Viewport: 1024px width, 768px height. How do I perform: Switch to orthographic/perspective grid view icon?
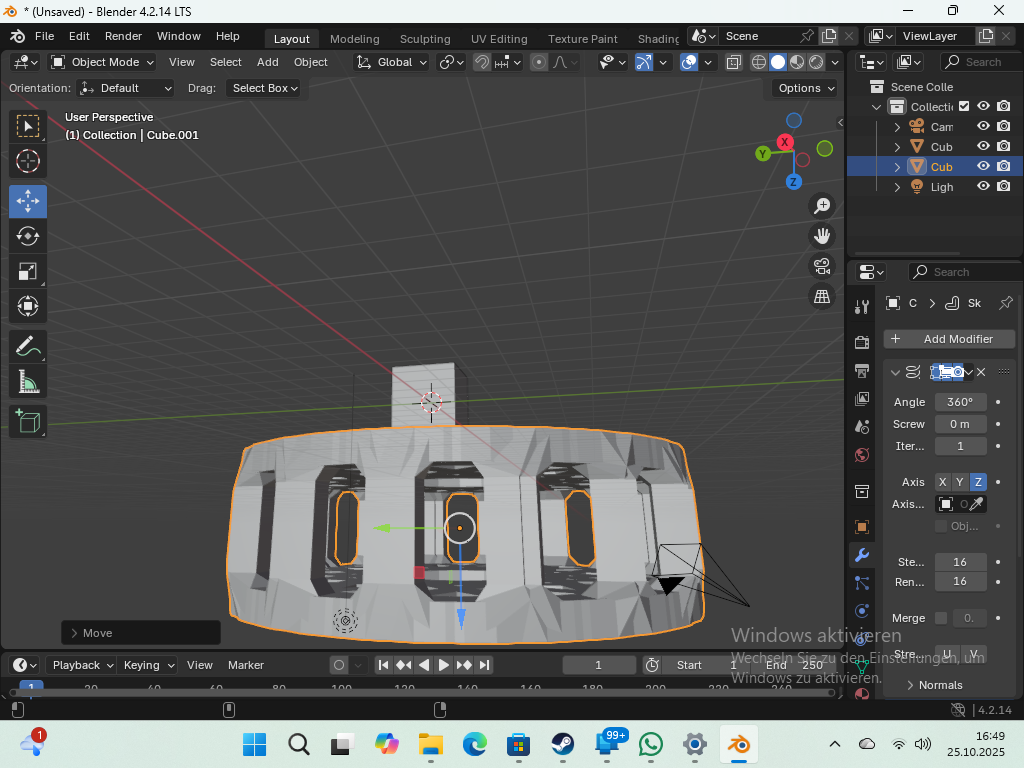pyautogui.click(x=822, y=296)
